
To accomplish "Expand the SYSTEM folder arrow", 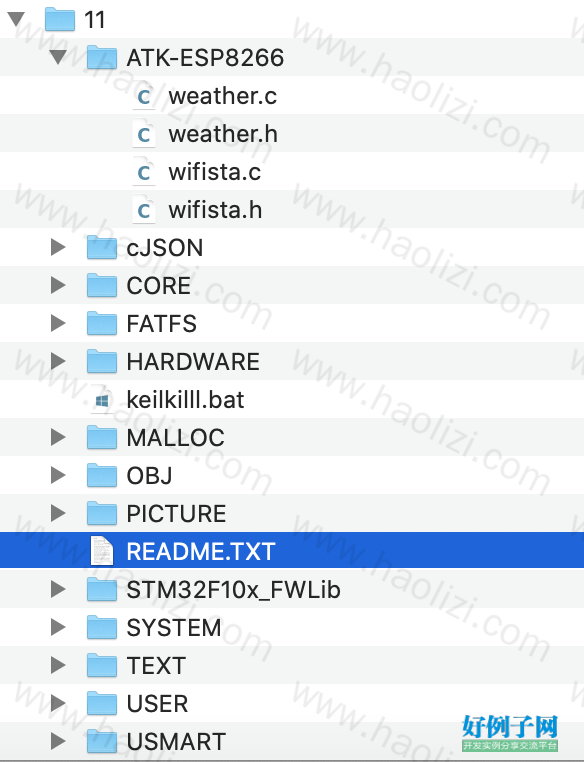I will click(58, 627).
